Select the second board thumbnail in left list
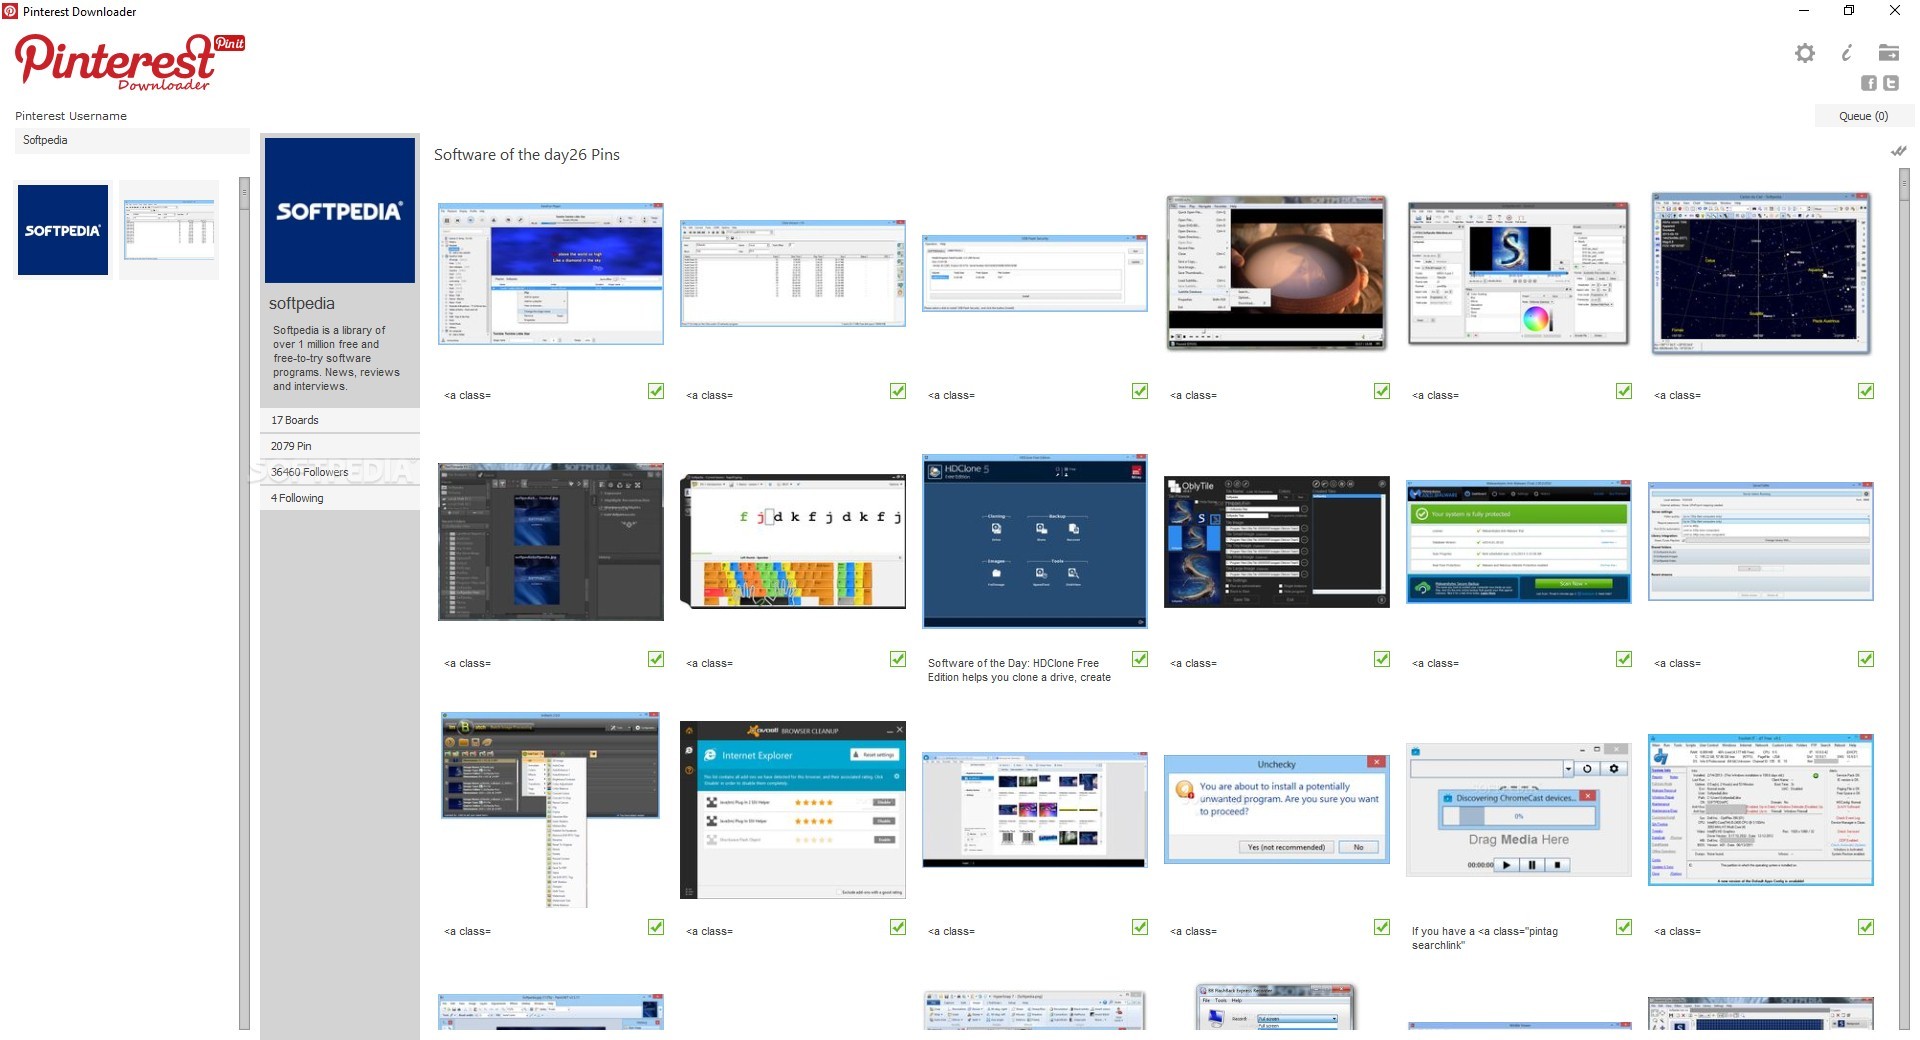 [169, 230]
